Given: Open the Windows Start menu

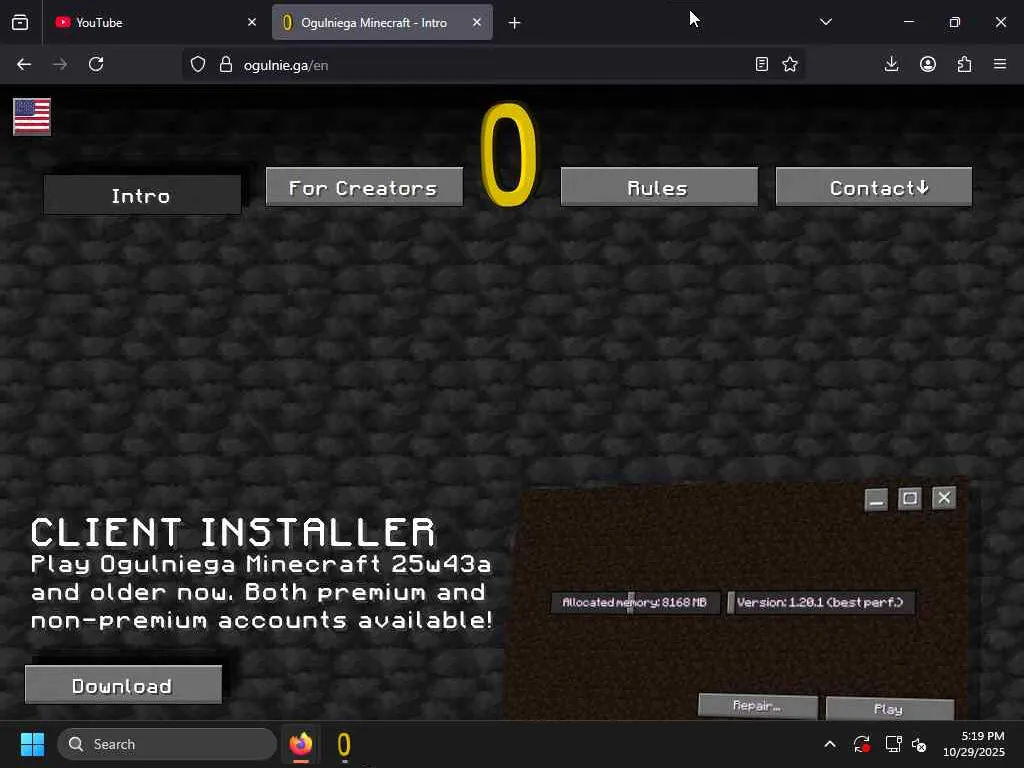Looking at the screenshot, I should click(32, 744).
